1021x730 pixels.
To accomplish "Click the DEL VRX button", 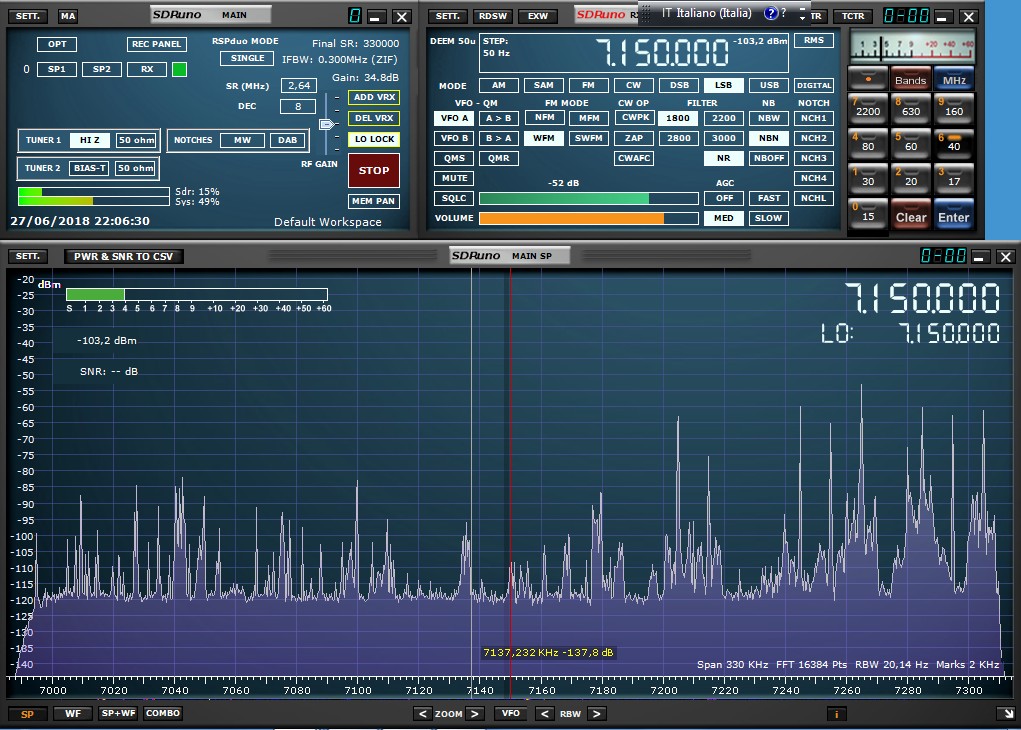I will (374, 119).
